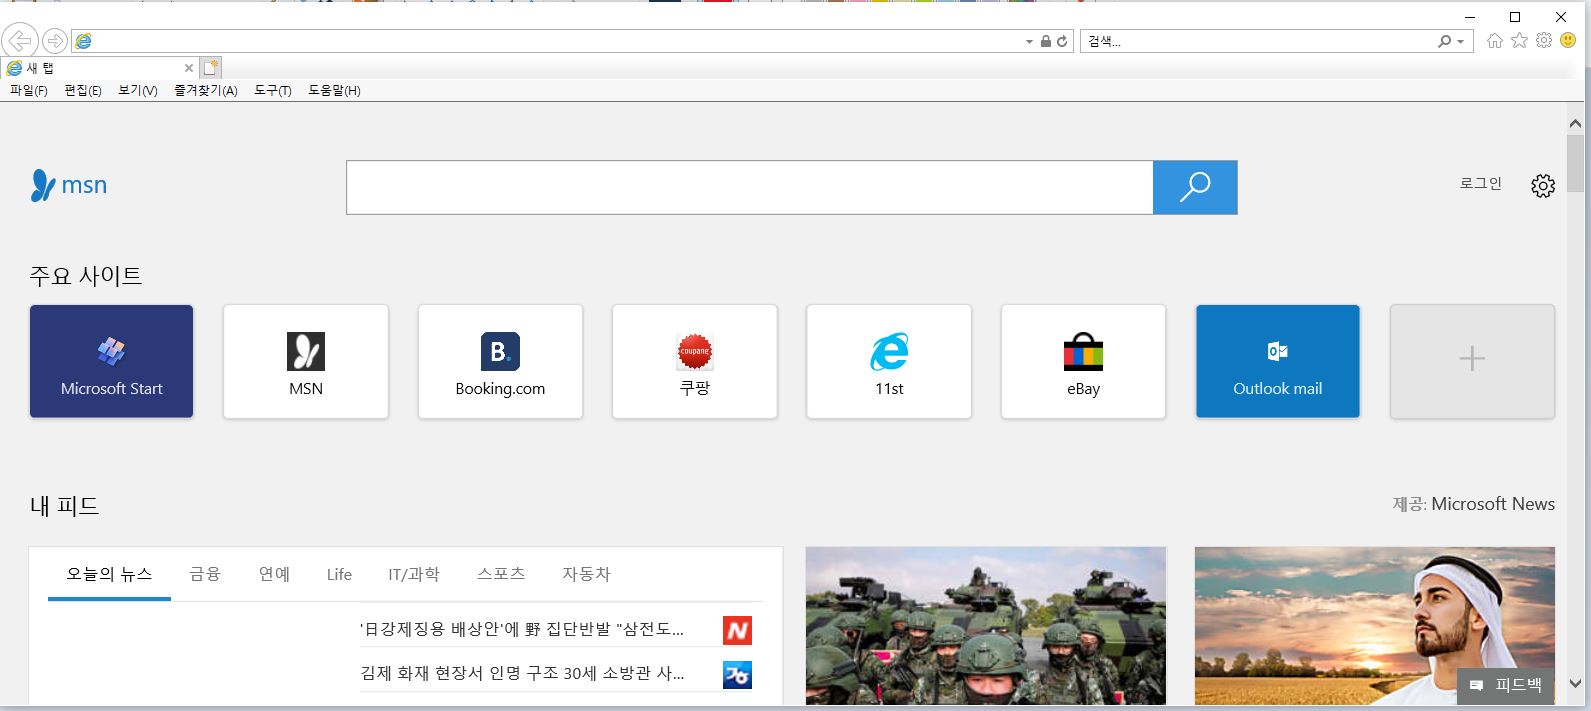Open the 편집(E) menu
This screenshot has width=1591, height=711.
point(83,90)
